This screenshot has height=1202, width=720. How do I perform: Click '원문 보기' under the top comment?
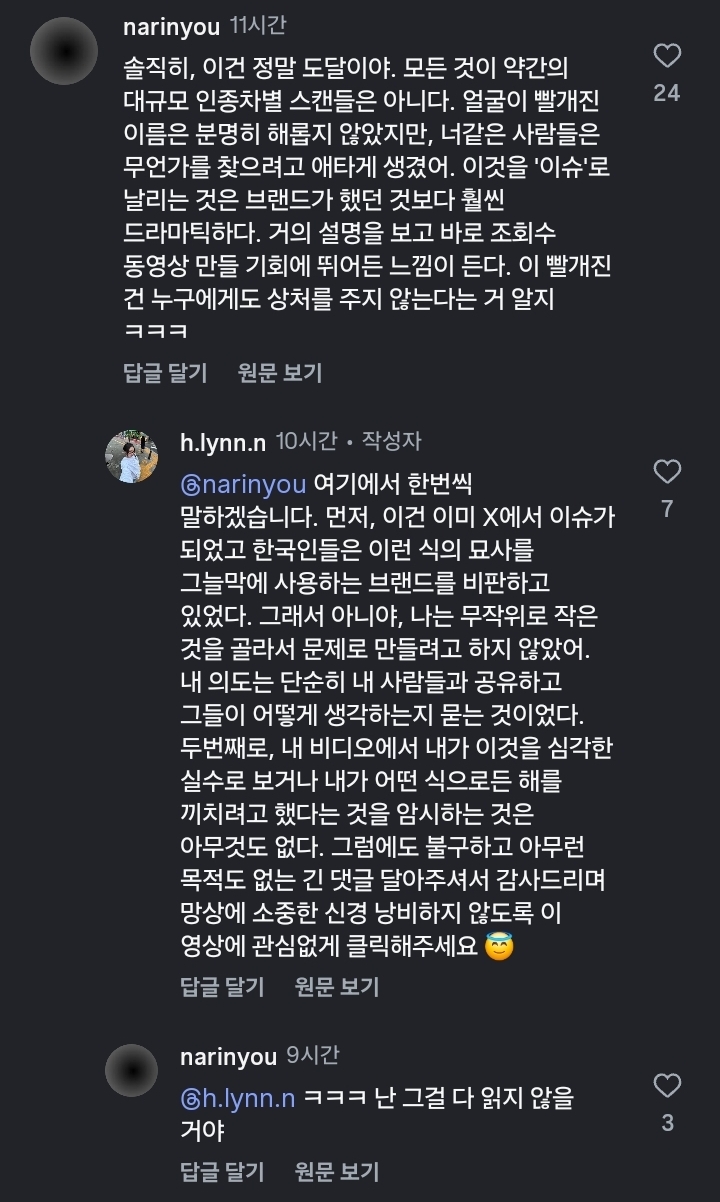coord(280,373)
